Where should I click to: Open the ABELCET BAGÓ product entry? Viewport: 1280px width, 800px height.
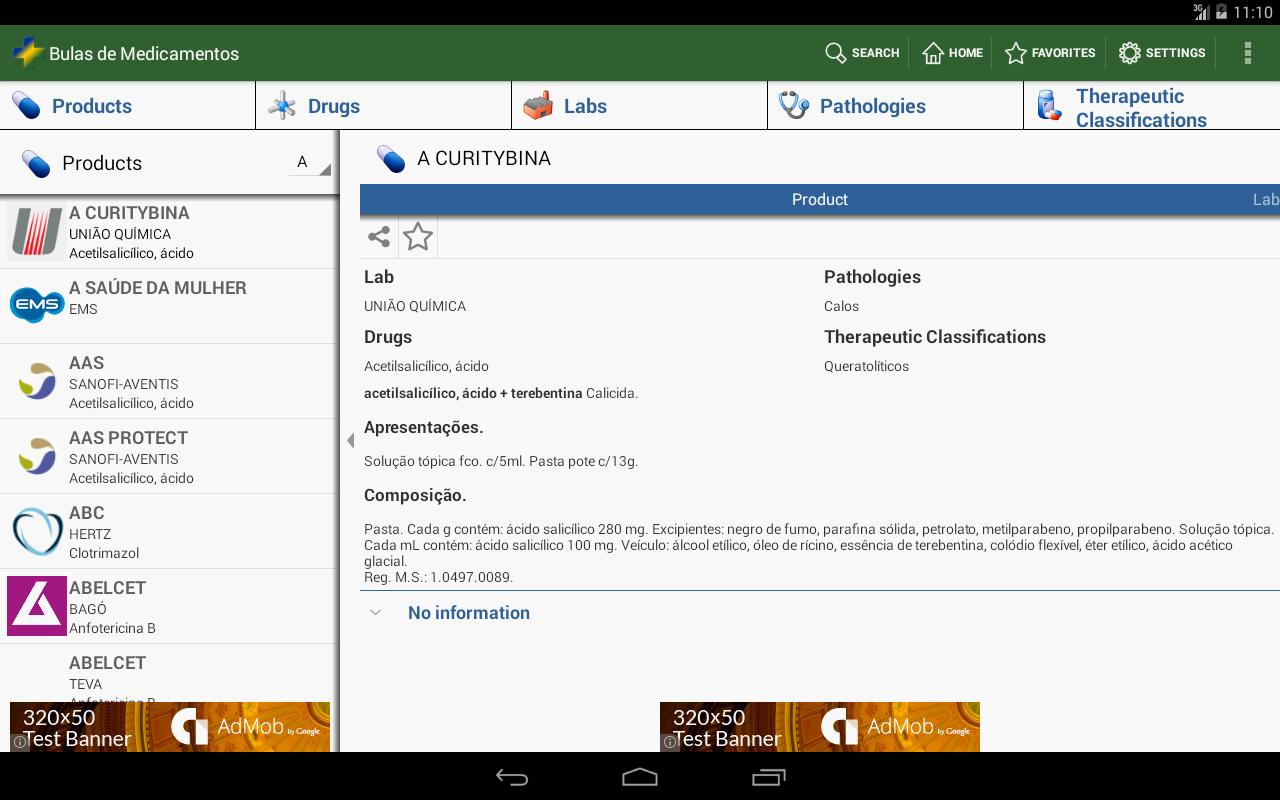pyautogui.click(x=168, y=606)
